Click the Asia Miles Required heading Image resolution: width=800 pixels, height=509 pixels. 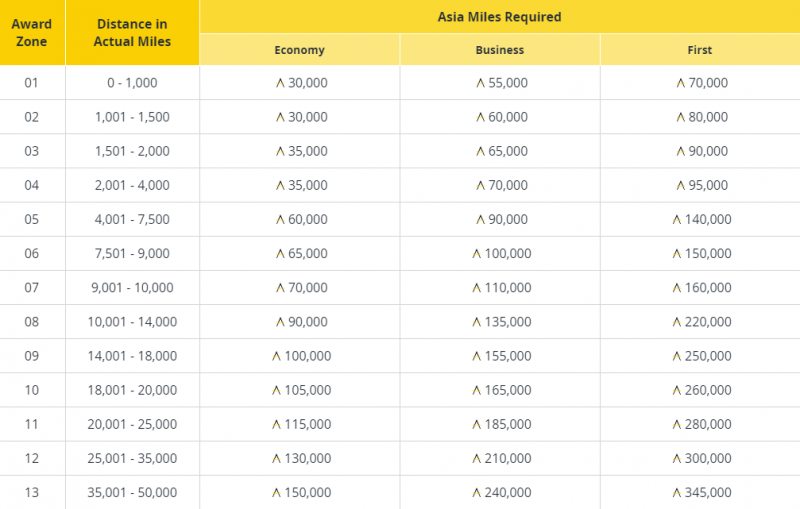pyautogui.click(x=499, y=17)
